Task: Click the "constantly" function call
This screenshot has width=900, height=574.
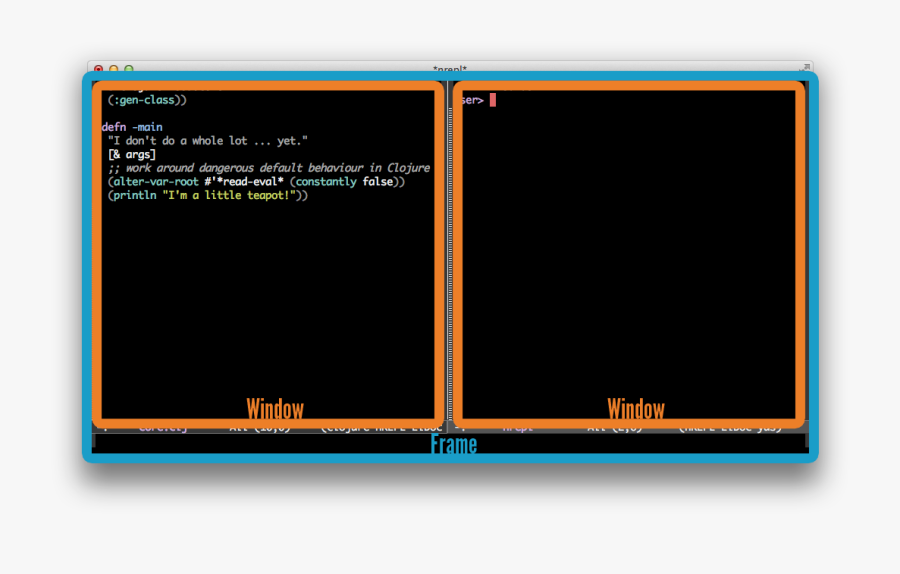Action: pyautogui.click(x=326, y=182)
